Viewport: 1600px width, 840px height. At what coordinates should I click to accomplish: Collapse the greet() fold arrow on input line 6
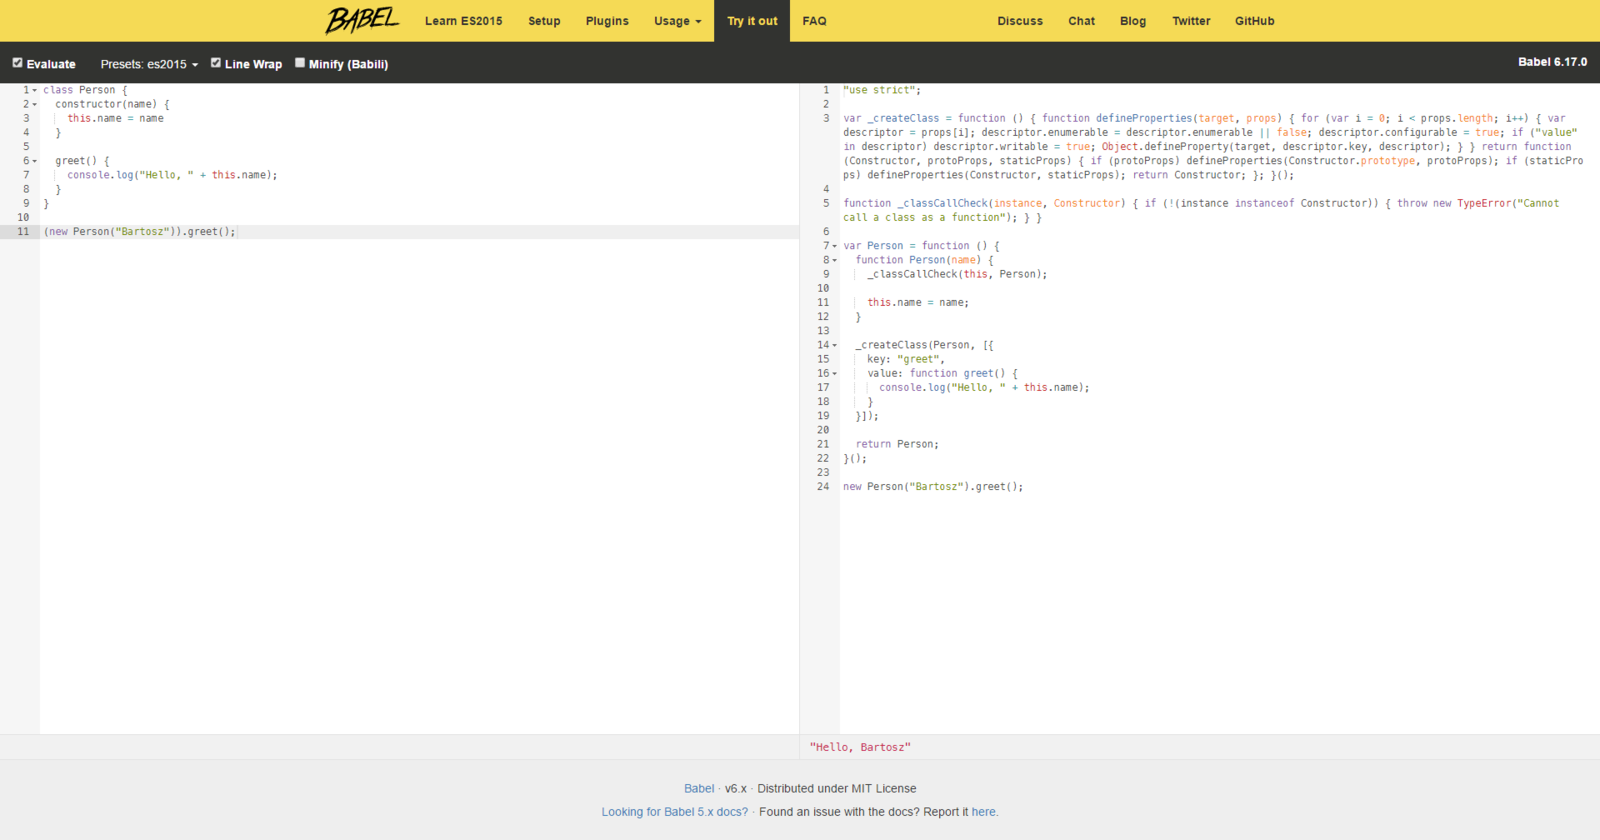(x=35, y=161)
